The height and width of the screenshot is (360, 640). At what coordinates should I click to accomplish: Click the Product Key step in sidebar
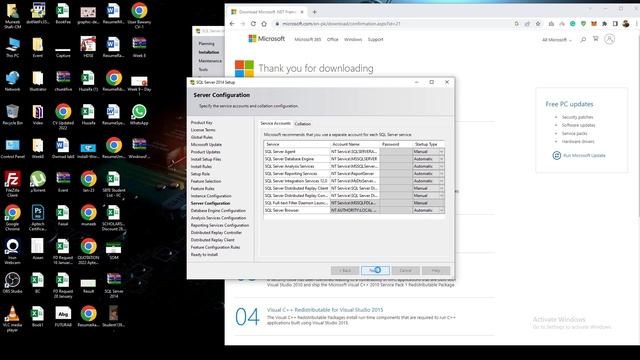[x=202, y=122]
